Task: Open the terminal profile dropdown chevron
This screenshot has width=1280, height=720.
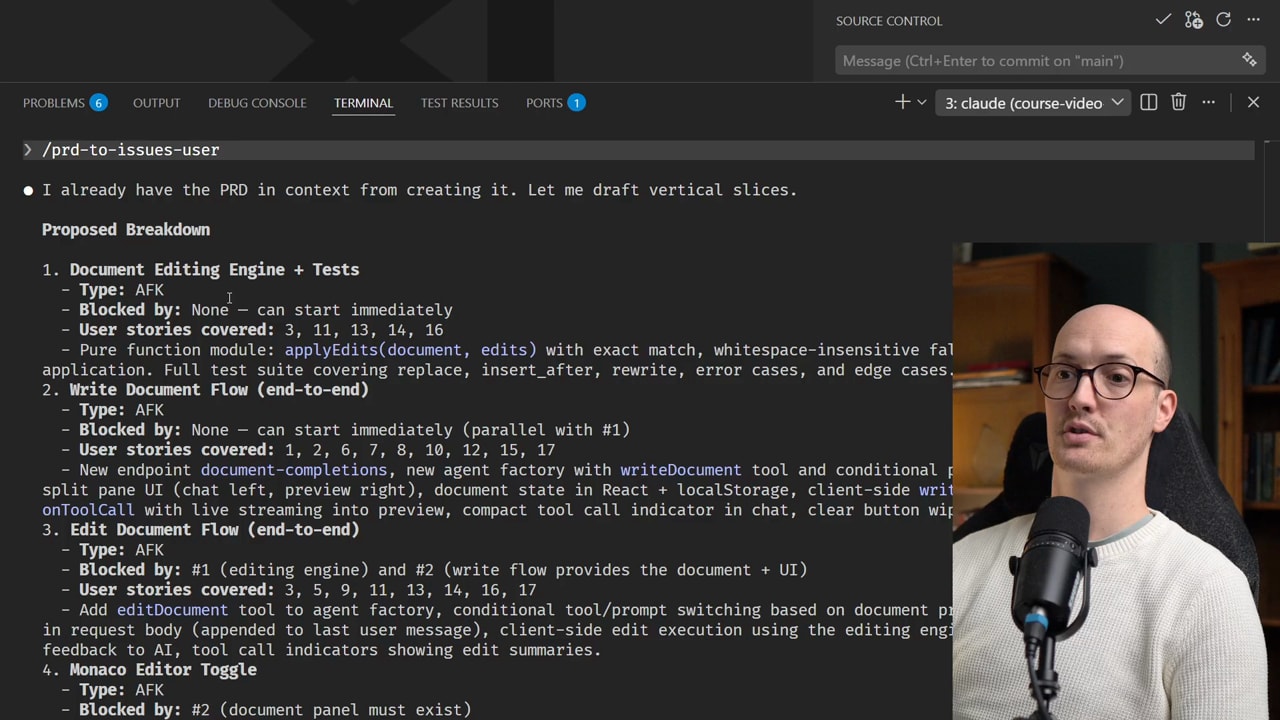Action: point(919,102)
